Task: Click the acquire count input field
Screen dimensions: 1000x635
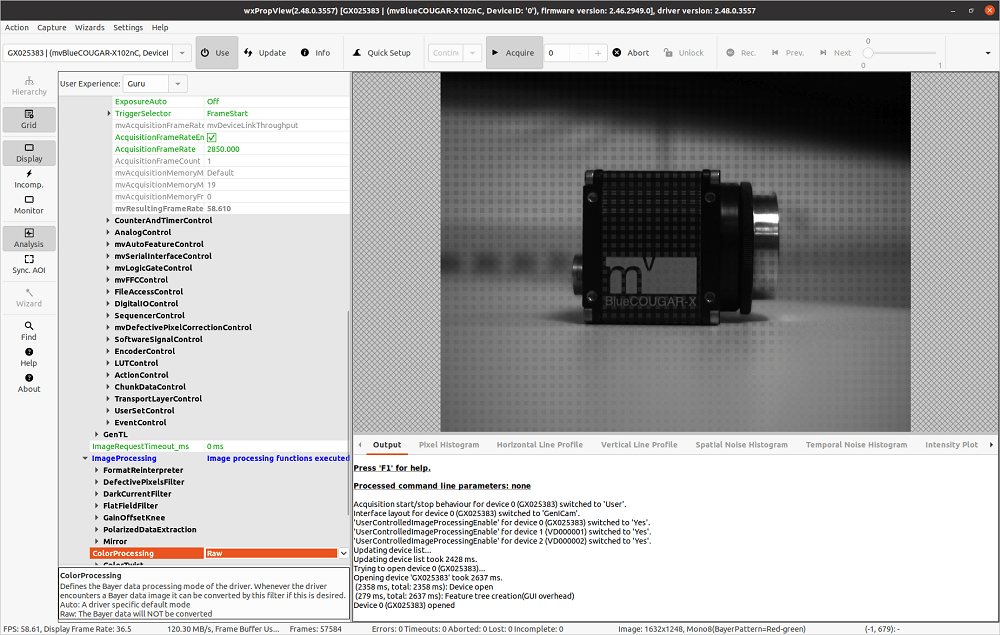Action: [557, 53]
